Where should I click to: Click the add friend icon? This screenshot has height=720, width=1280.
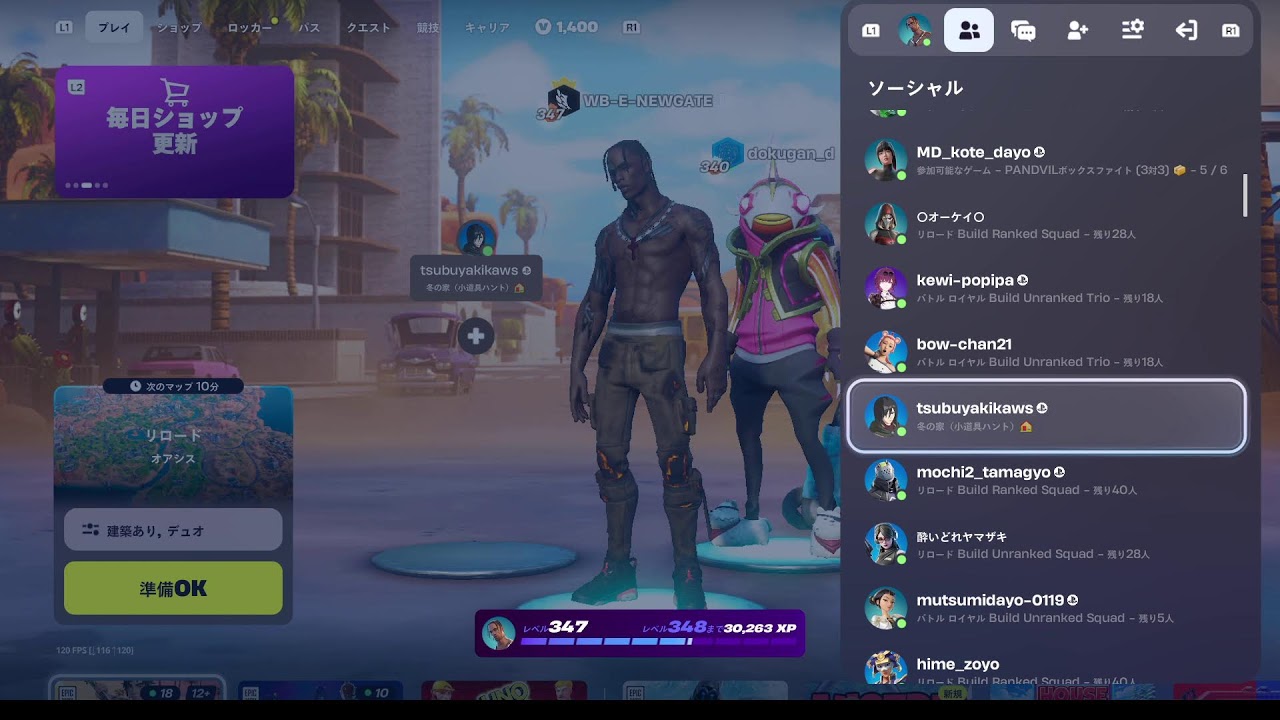click(1077, 31)
